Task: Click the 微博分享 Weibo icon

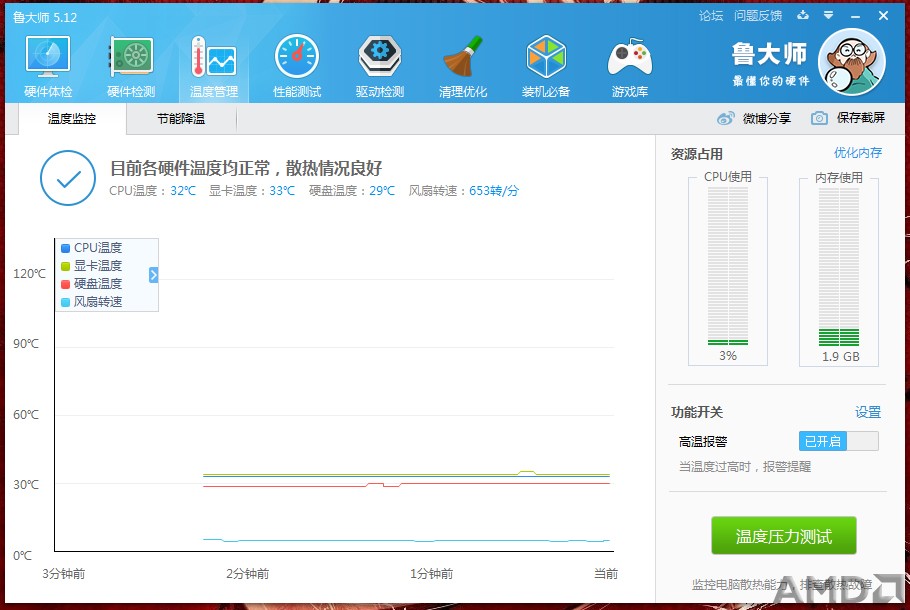Action: click(x=725, y=118)
